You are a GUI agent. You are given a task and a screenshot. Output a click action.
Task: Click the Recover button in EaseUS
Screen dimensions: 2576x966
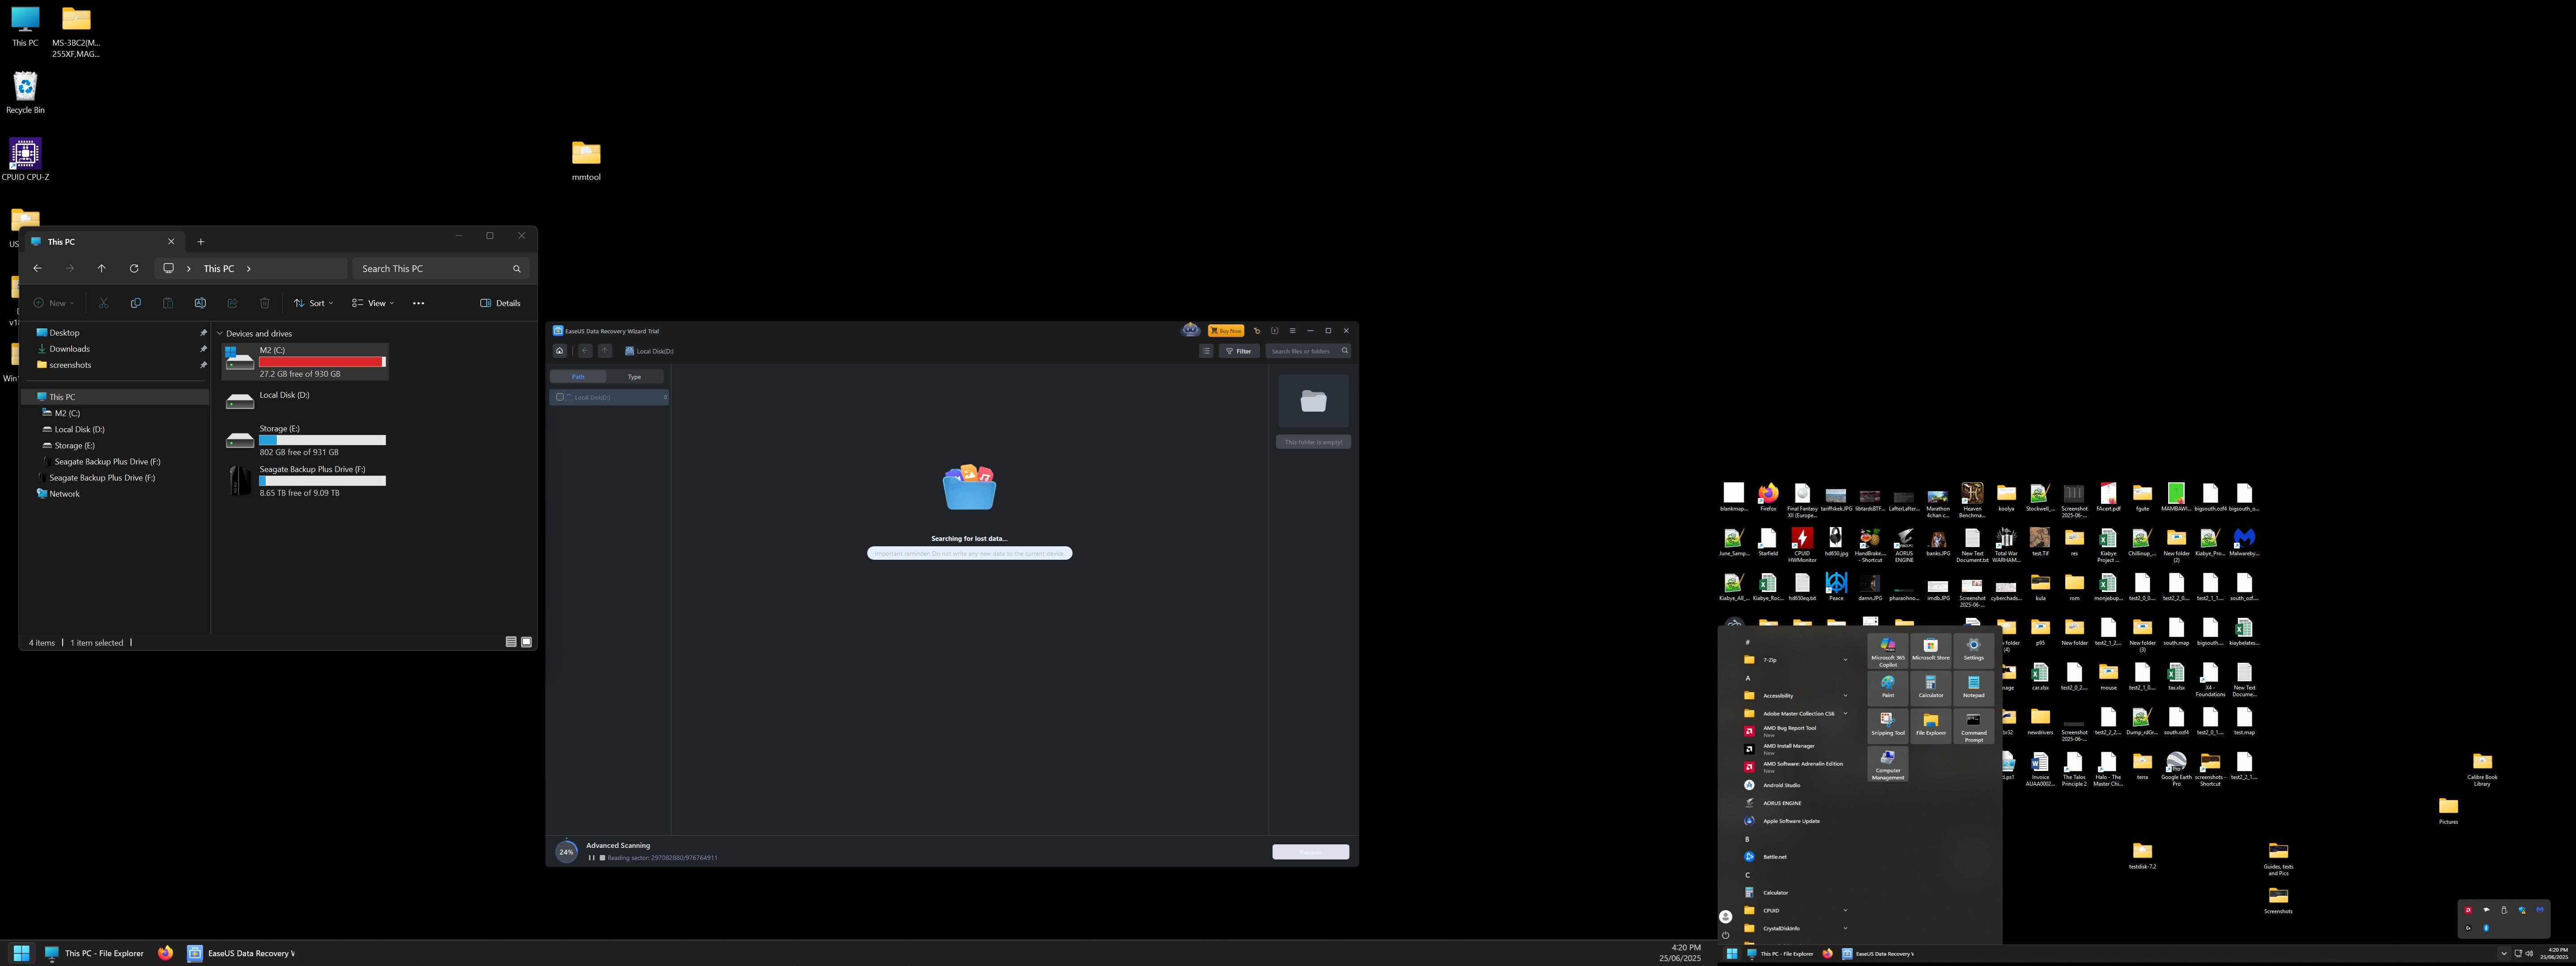(1310, 852)
